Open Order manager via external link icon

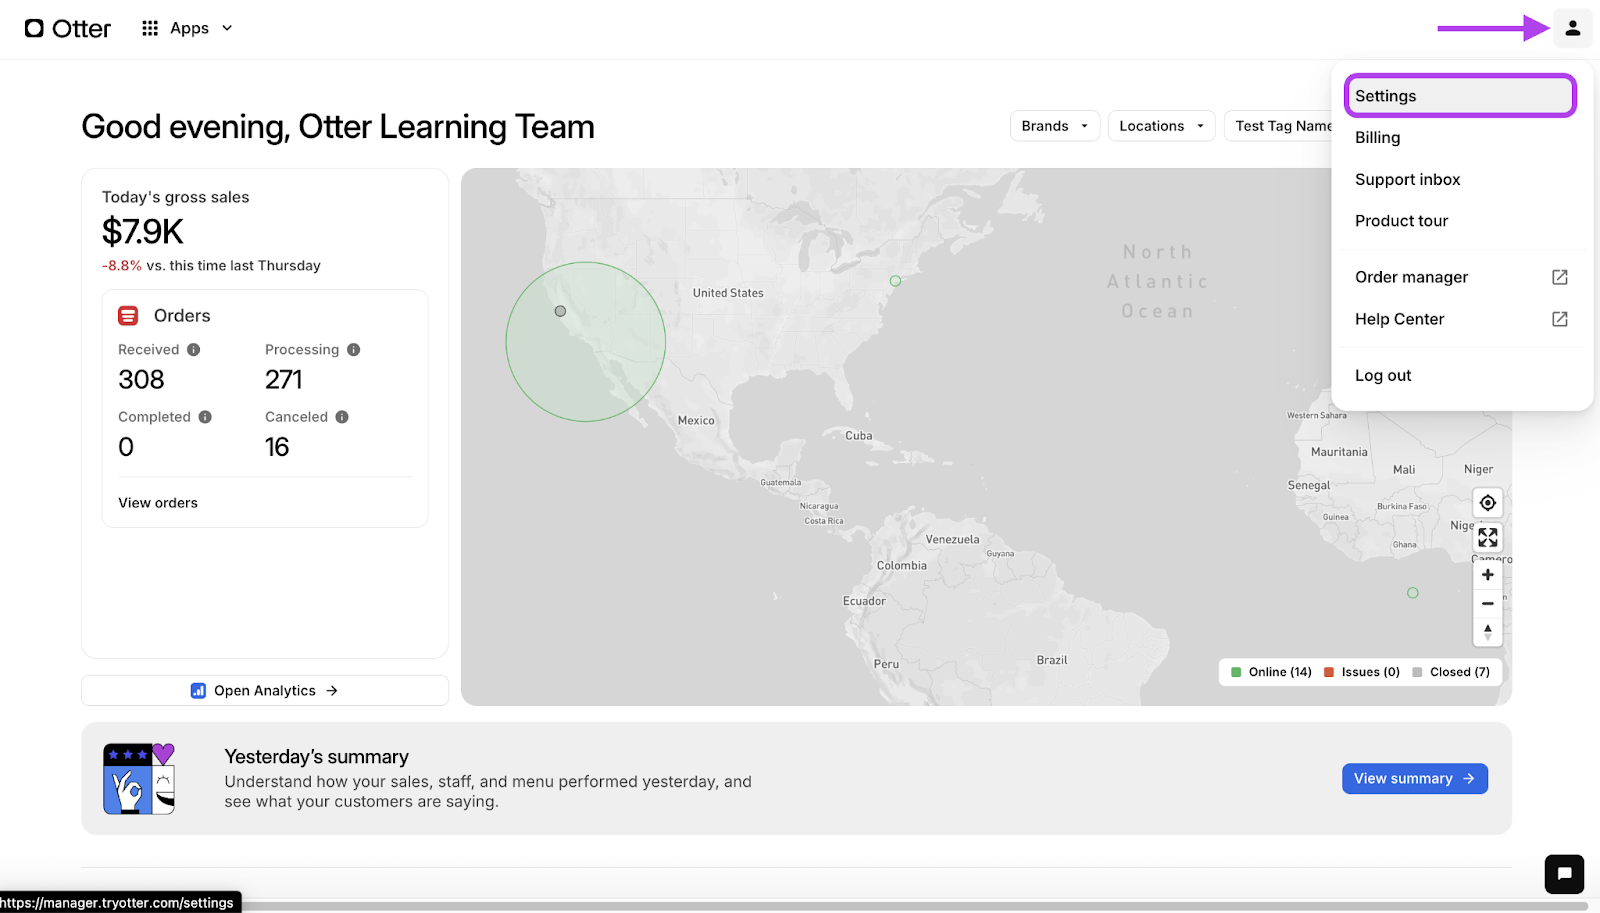tap(1558, 277)
